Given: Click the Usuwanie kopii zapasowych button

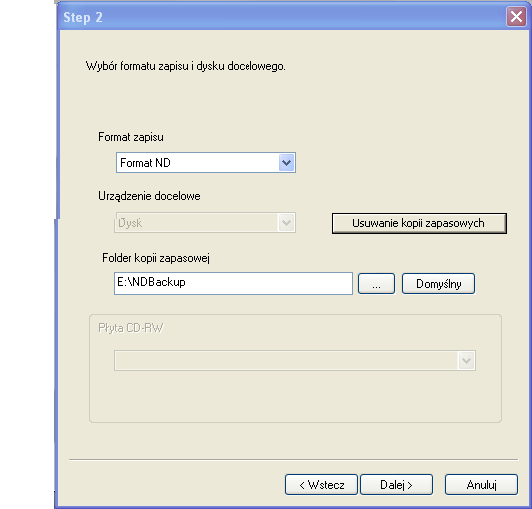Looking at the screenshot, I should point(419,223).
